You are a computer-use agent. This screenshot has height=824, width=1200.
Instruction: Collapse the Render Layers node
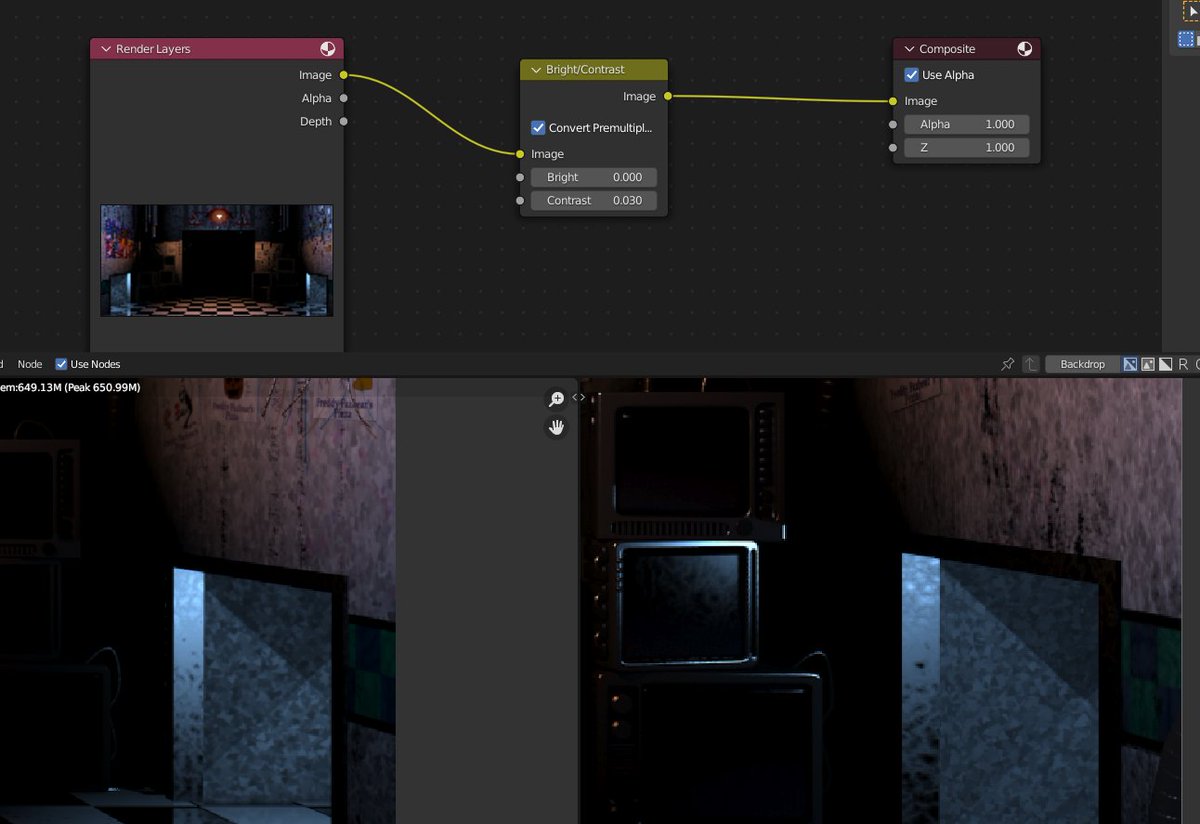(x=105, y=49)
